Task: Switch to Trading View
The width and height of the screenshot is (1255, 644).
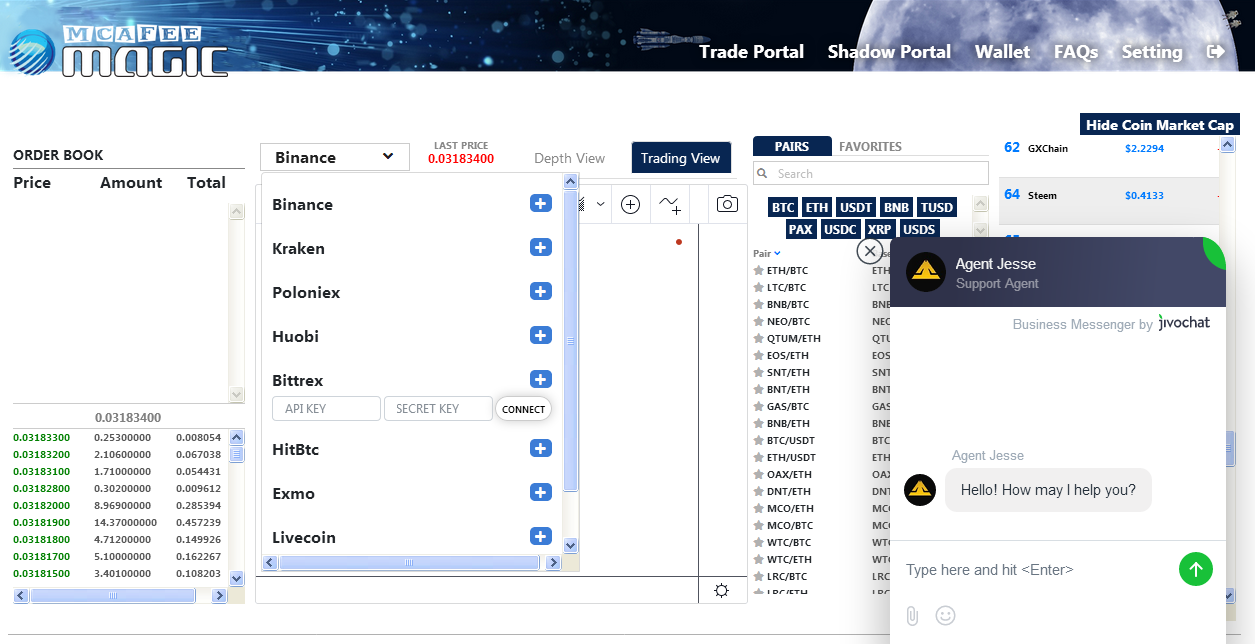Action: 681,158
